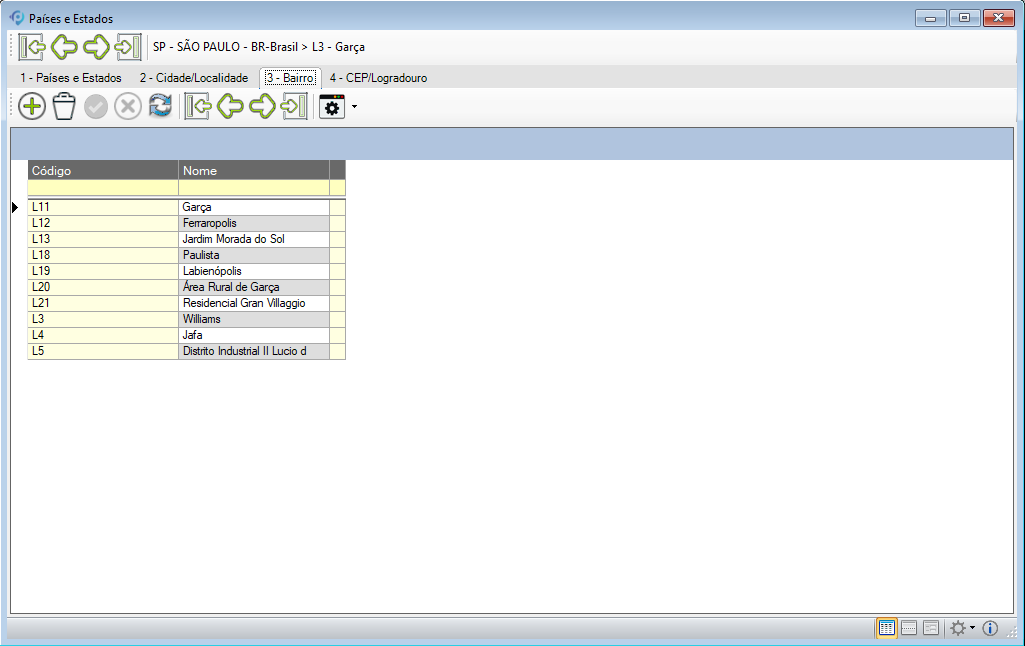Click the refresh arrows icon
Viewport: 1025px width, 646px height.
pyautogui.click(x=160, y=107)
